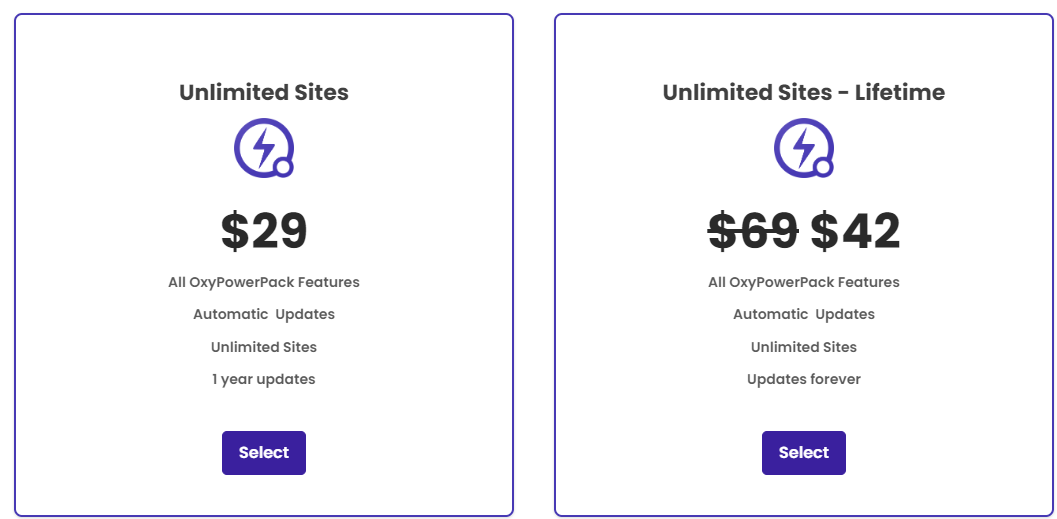Click the small circle on the Lifetime plan's bolt icon
The width and height of the screenshot is (1057, 519).
[823, 167]
